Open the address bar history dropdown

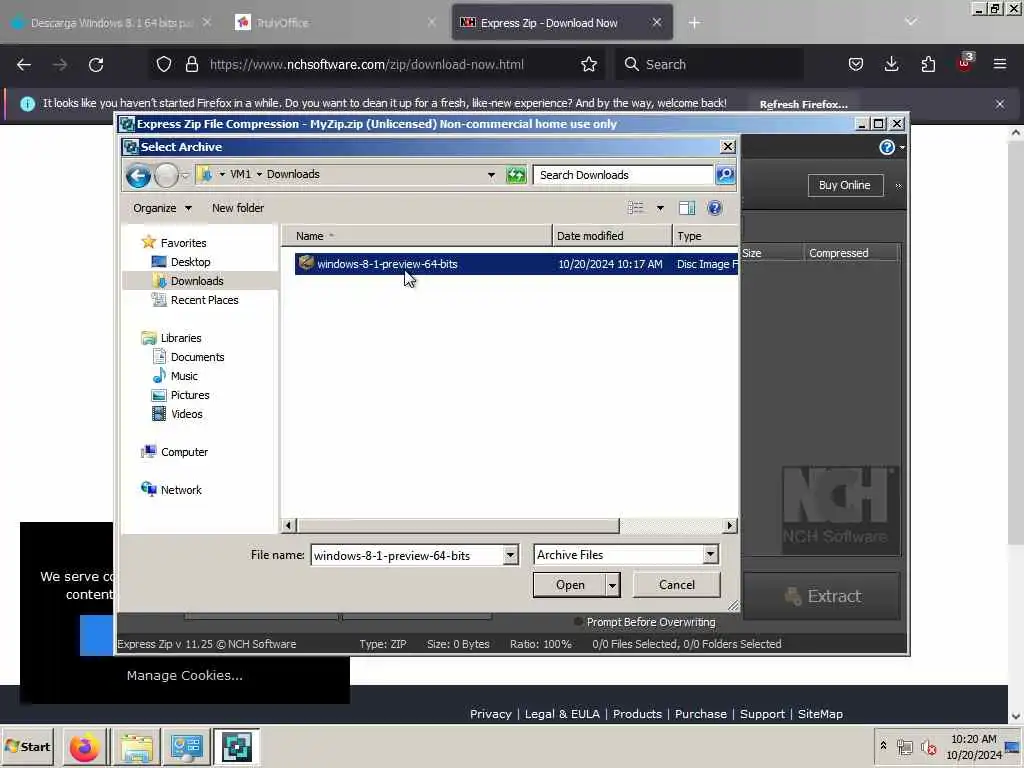coord(491,174)
